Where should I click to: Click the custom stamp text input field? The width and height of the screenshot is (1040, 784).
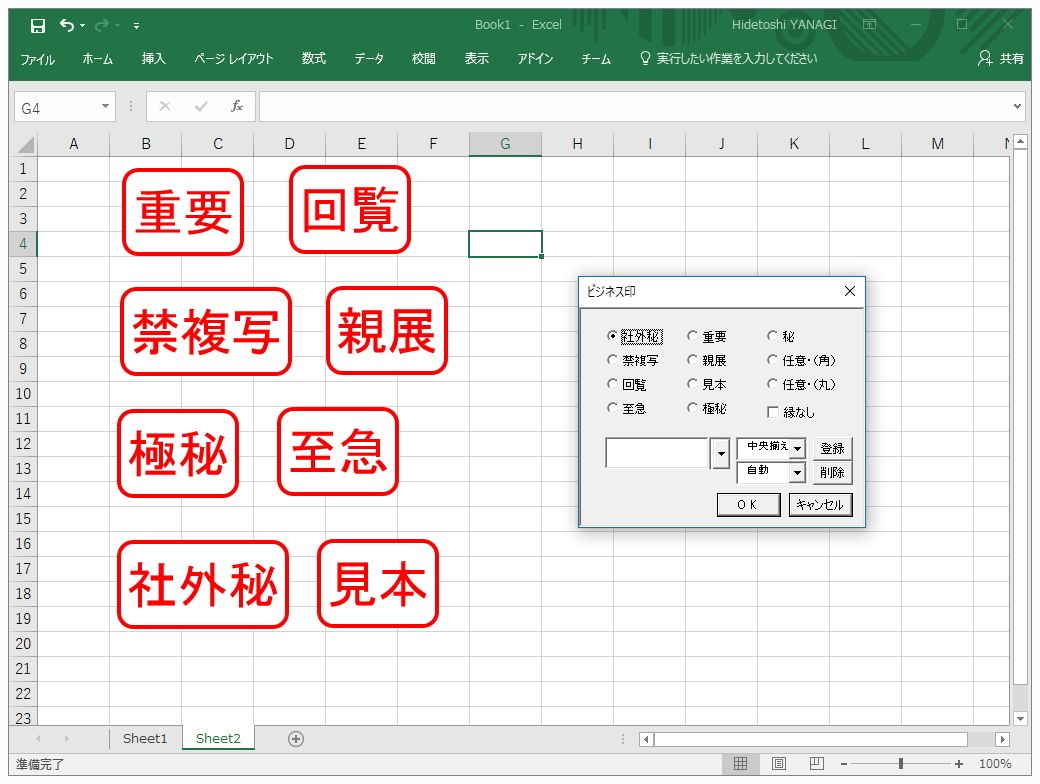pyautogui.click(x=657, y=454)
